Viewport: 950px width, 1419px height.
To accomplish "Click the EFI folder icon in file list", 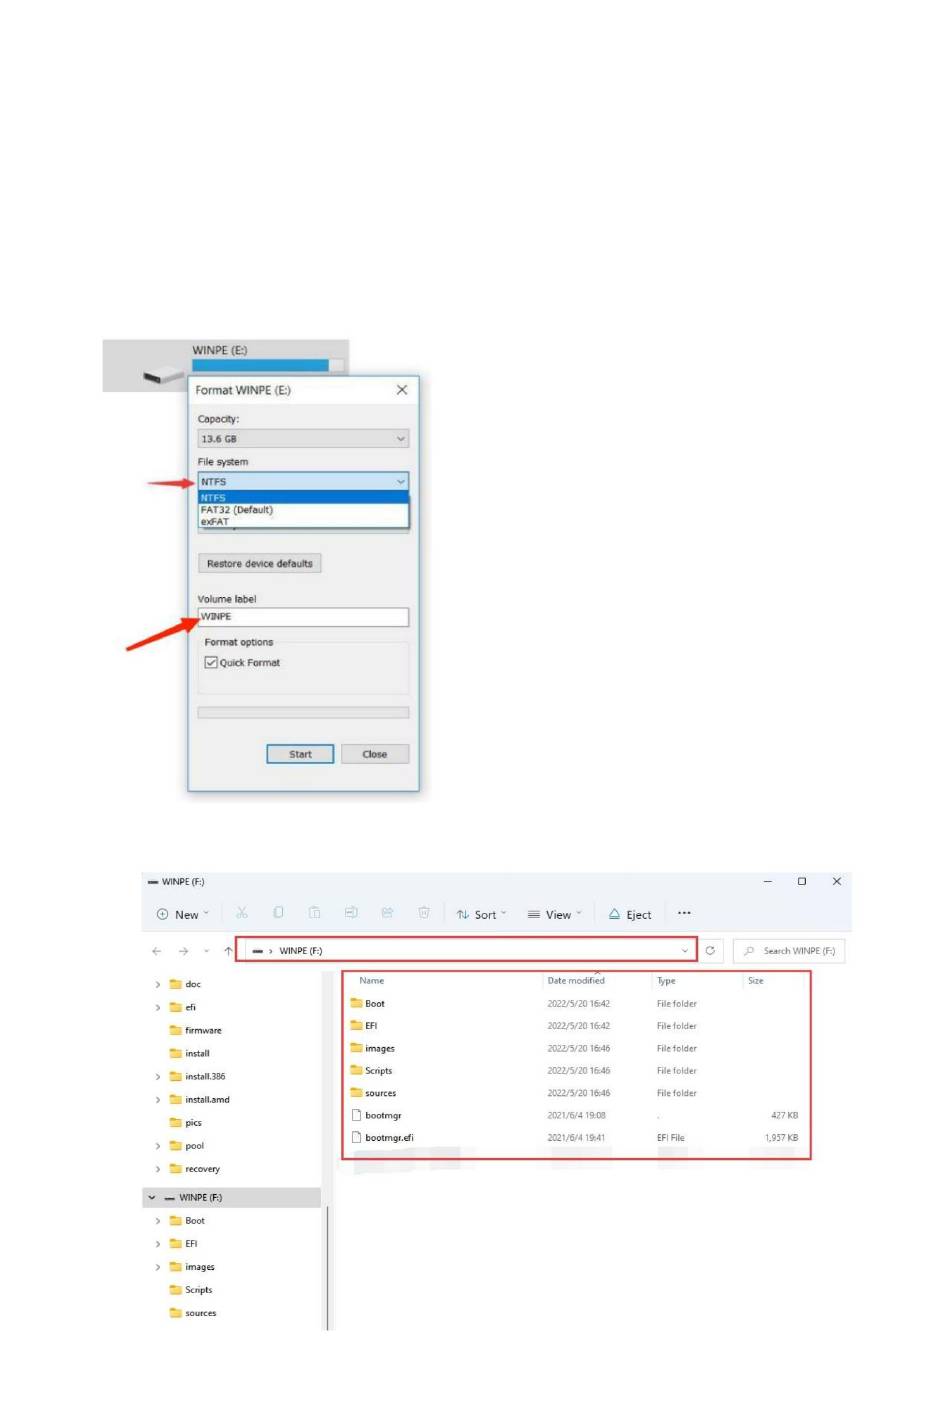I will (356, 1026).
